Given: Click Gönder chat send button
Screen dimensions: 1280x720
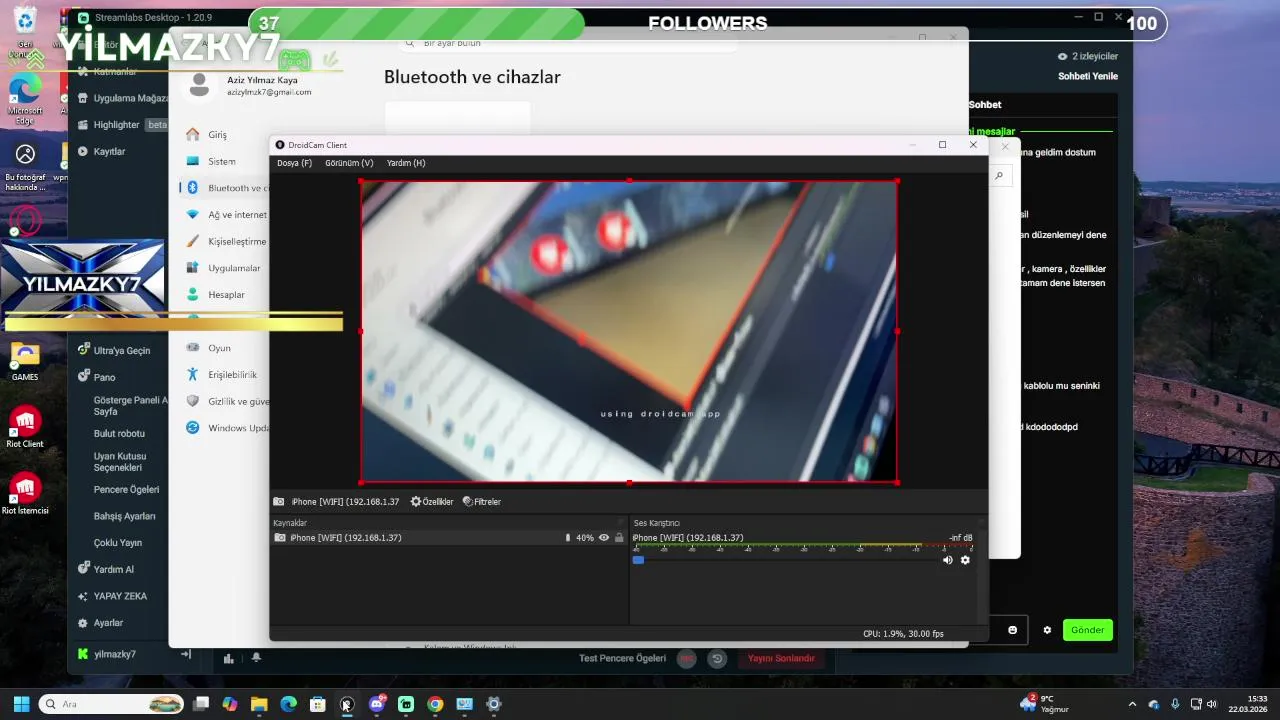Looking at the screenshot, I should point(1088,630).
